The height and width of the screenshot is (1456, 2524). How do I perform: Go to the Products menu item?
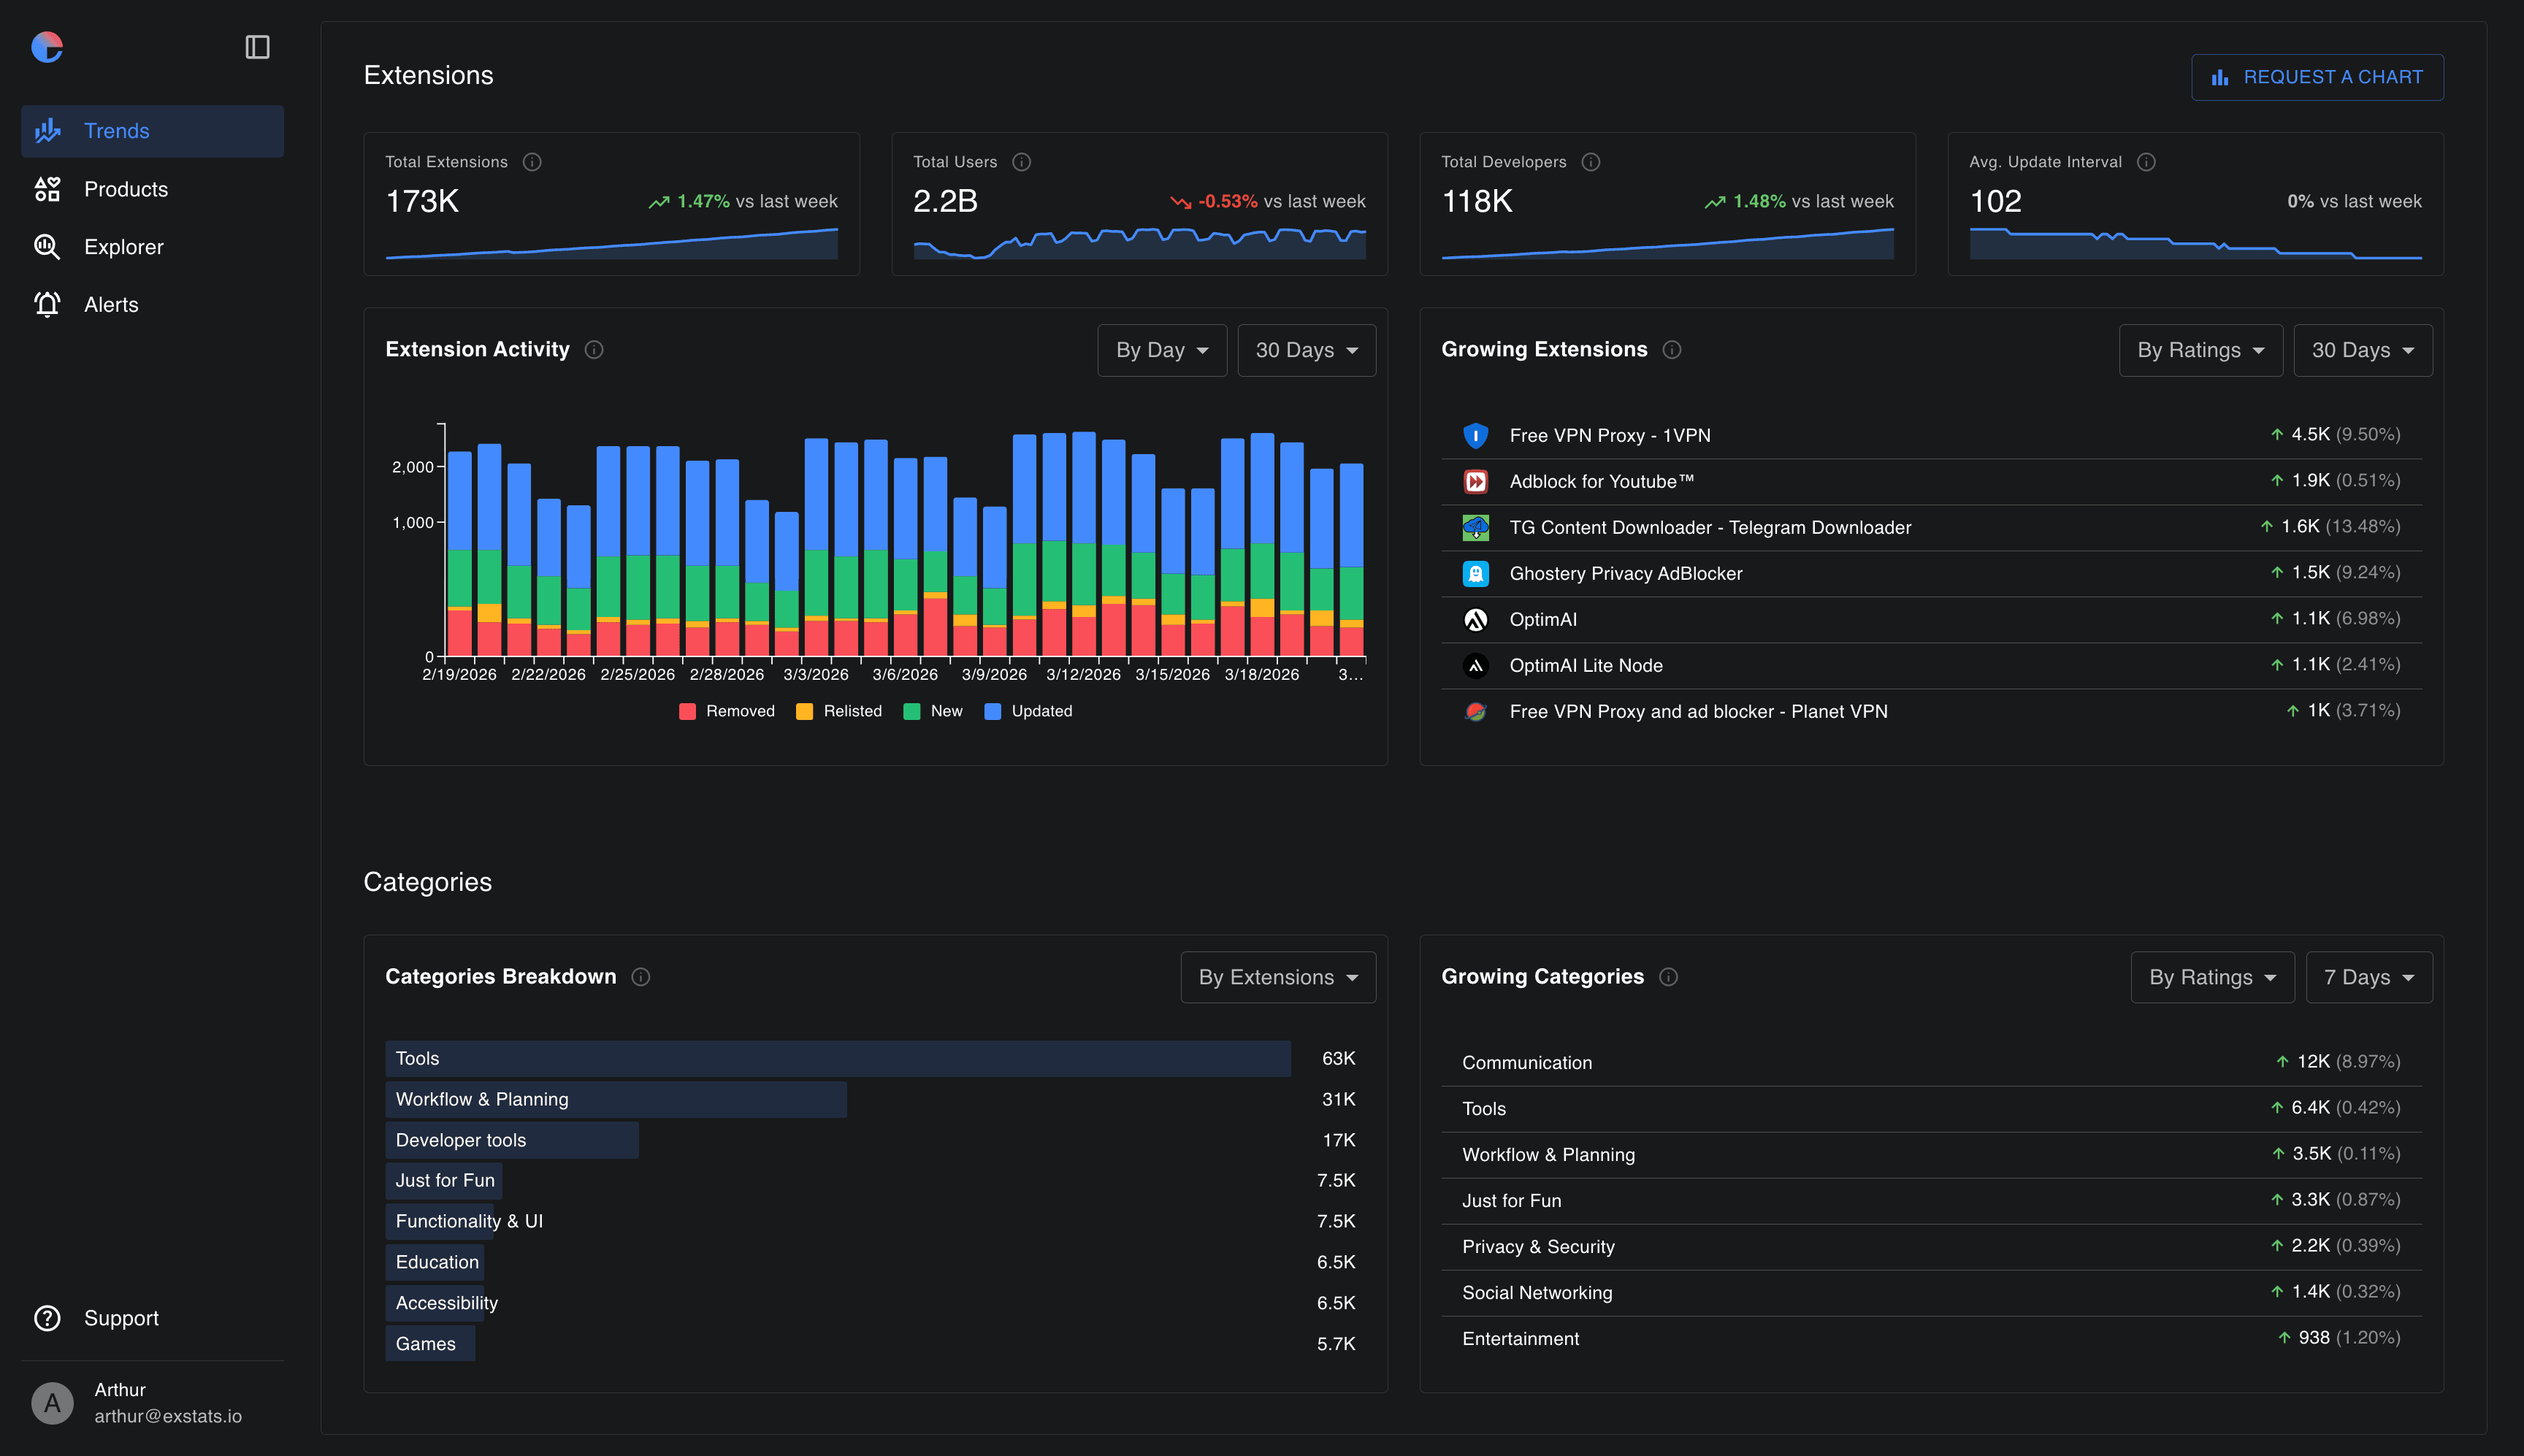(x=126, y=189)
